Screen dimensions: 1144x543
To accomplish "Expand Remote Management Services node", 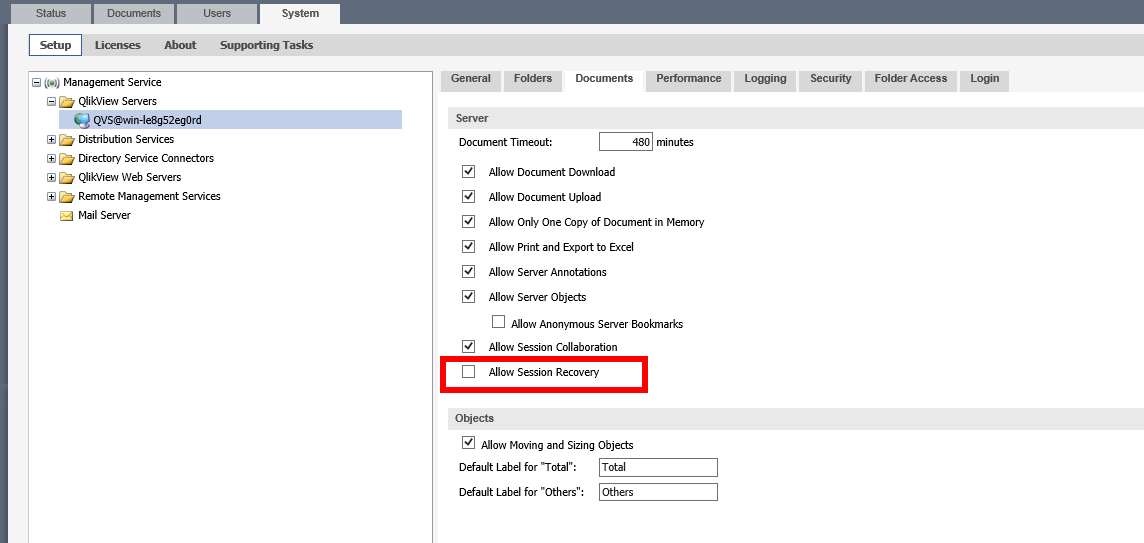I will point(52,196).
